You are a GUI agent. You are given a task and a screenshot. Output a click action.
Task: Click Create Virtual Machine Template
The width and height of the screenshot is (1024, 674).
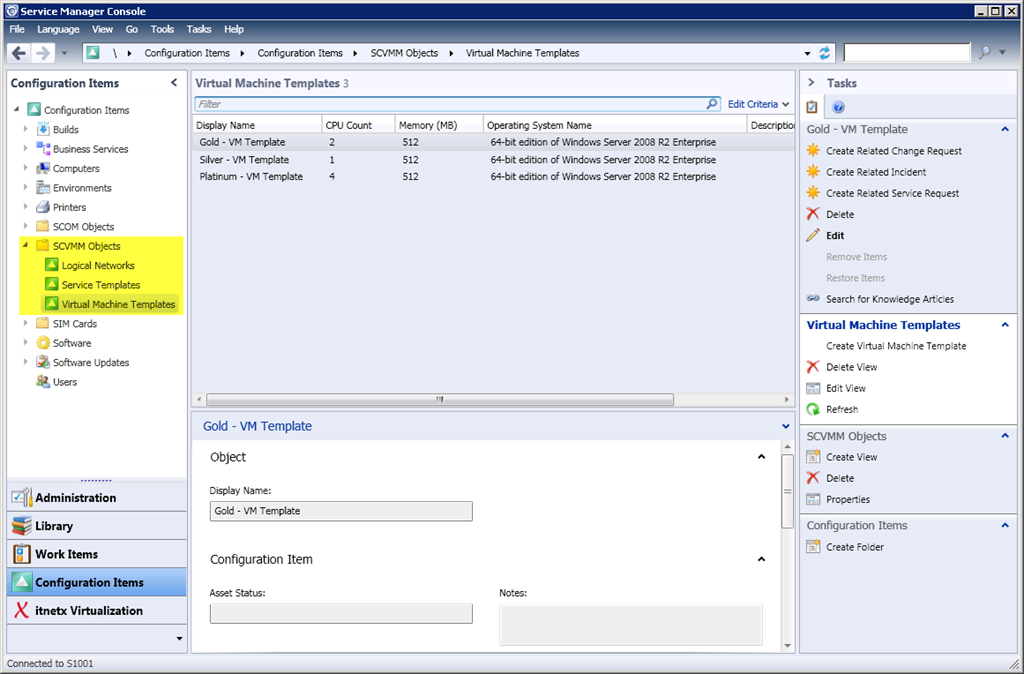(896, 346)
